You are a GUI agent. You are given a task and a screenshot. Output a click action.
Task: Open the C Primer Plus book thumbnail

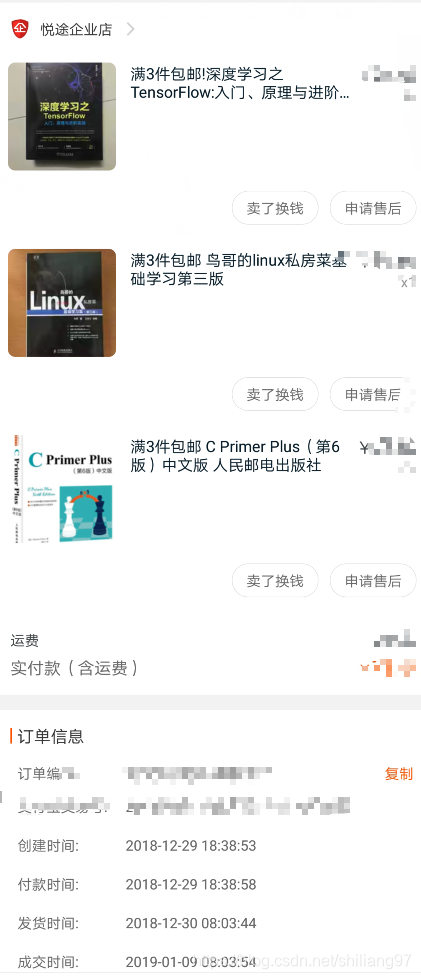pyautogui.click(x=62, y=489)
